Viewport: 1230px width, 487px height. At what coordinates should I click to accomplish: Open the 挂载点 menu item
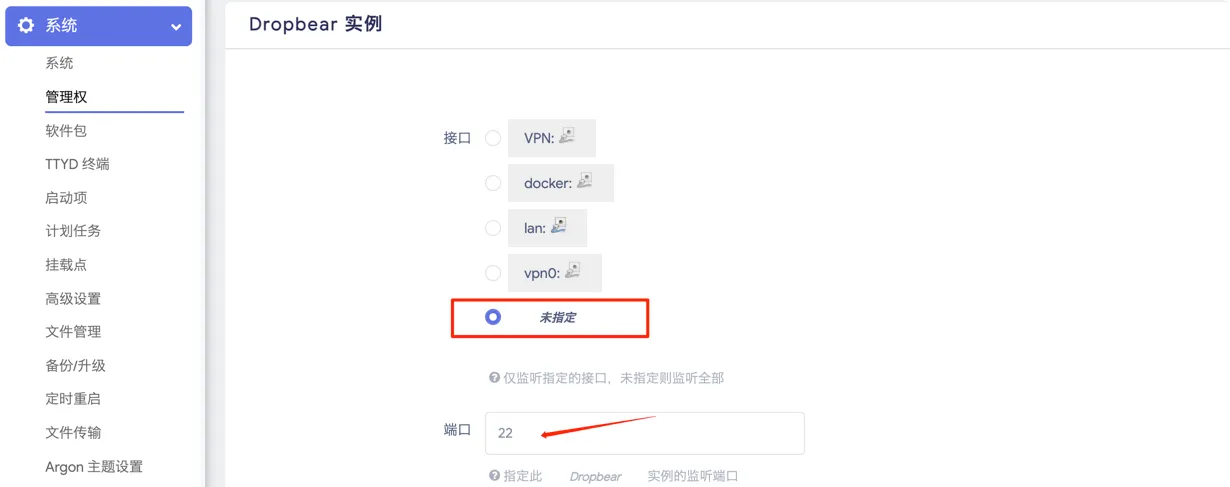tap(66, 265)
